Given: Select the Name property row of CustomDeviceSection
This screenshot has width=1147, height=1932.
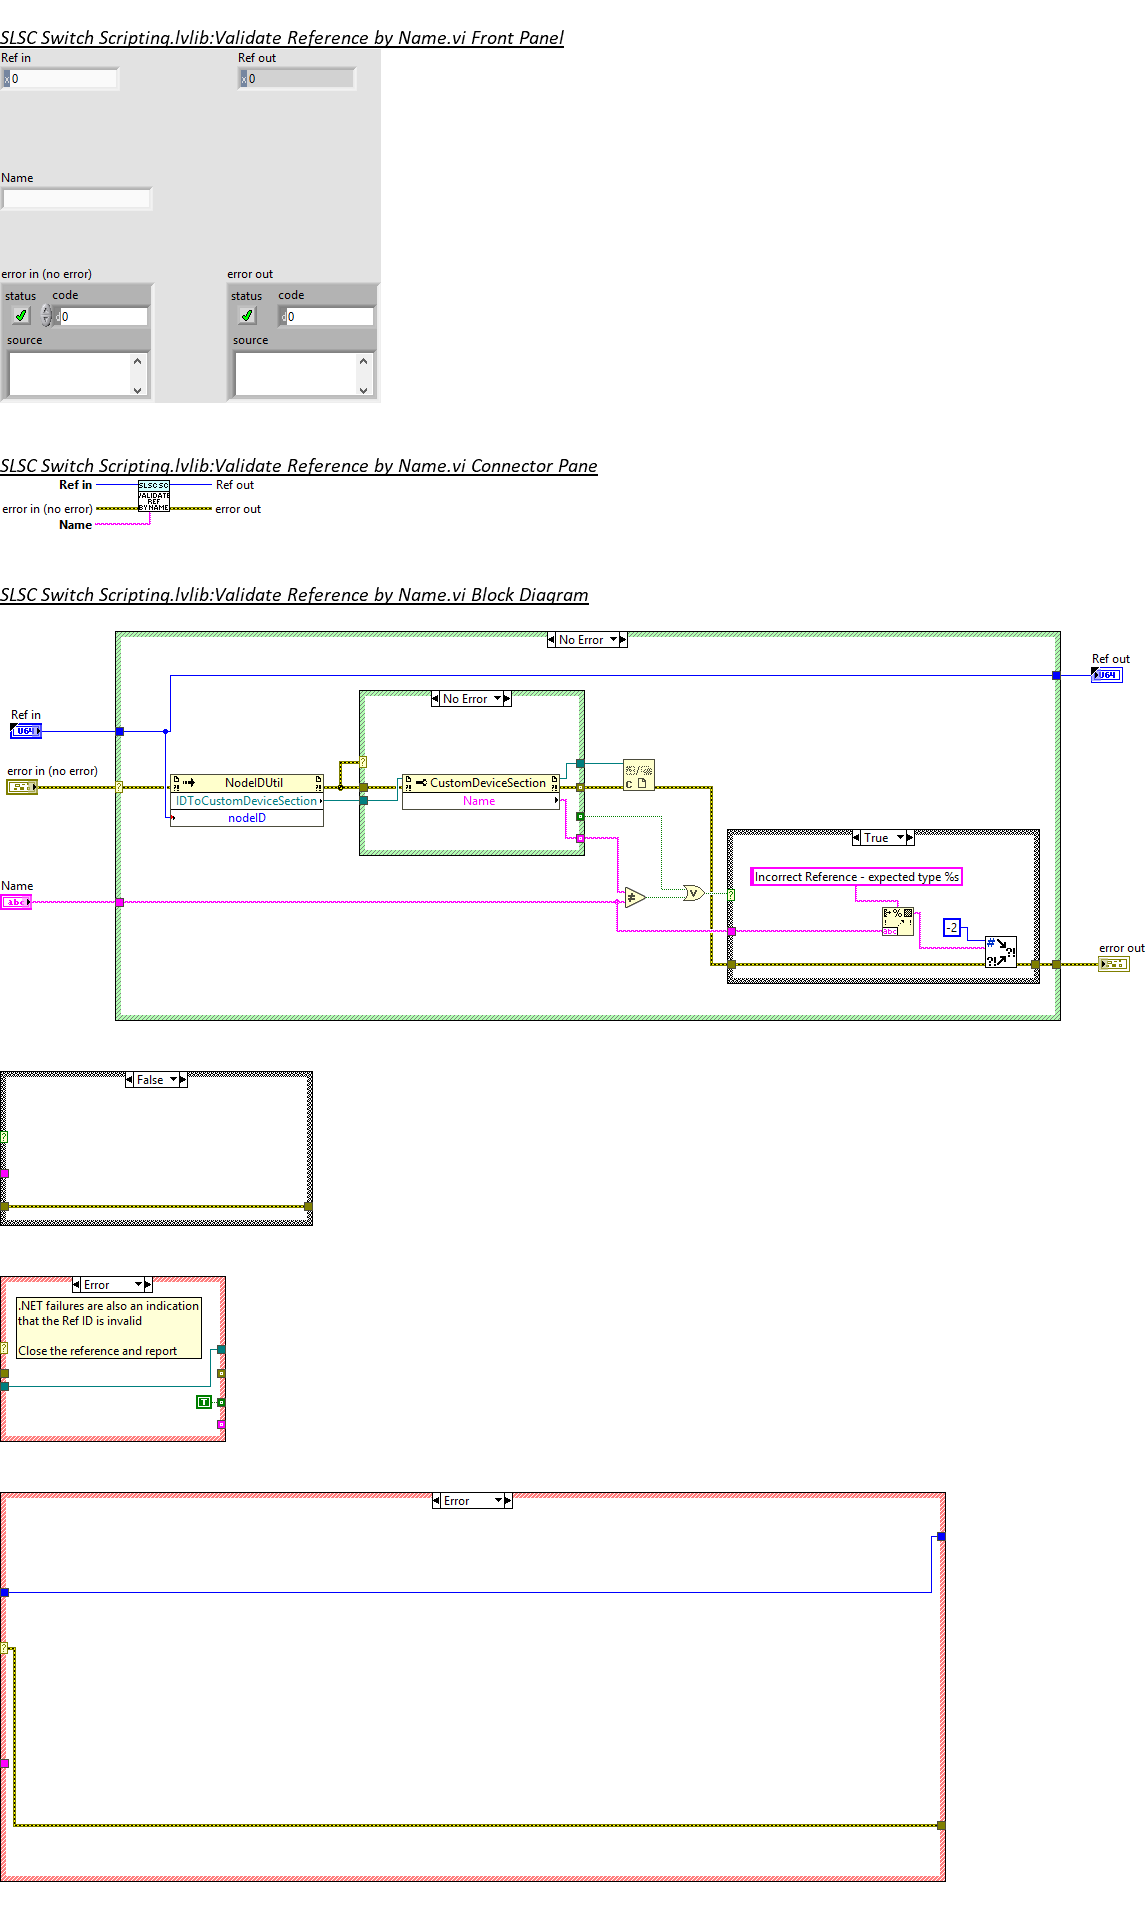Looking at the screenshot, I should tap(480, 801).
